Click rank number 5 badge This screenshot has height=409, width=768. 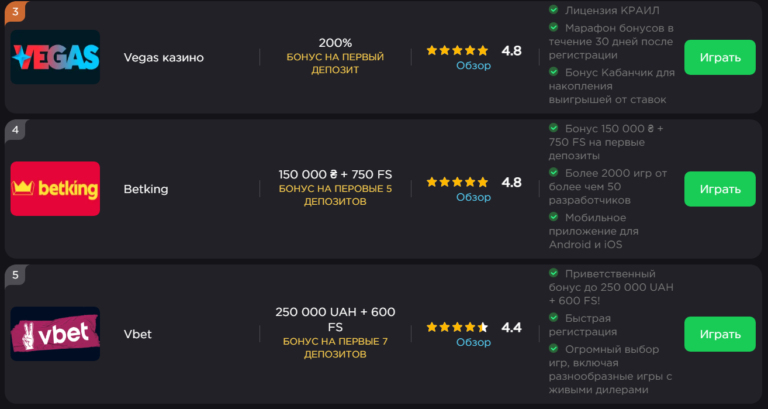(15, 275)
